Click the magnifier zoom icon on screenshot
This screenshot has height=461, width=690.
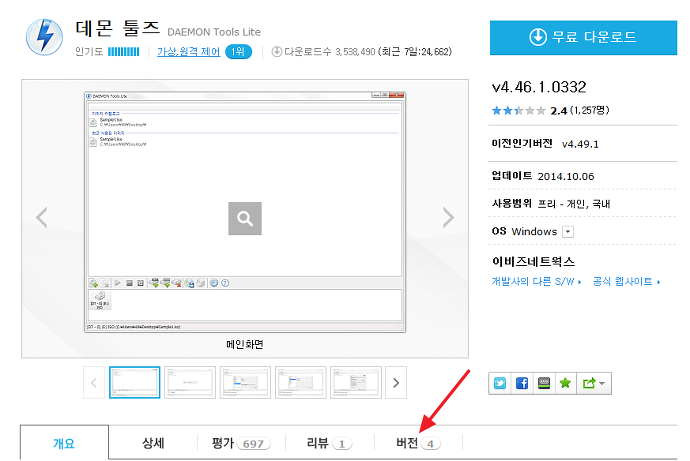[x=245, y=218]
